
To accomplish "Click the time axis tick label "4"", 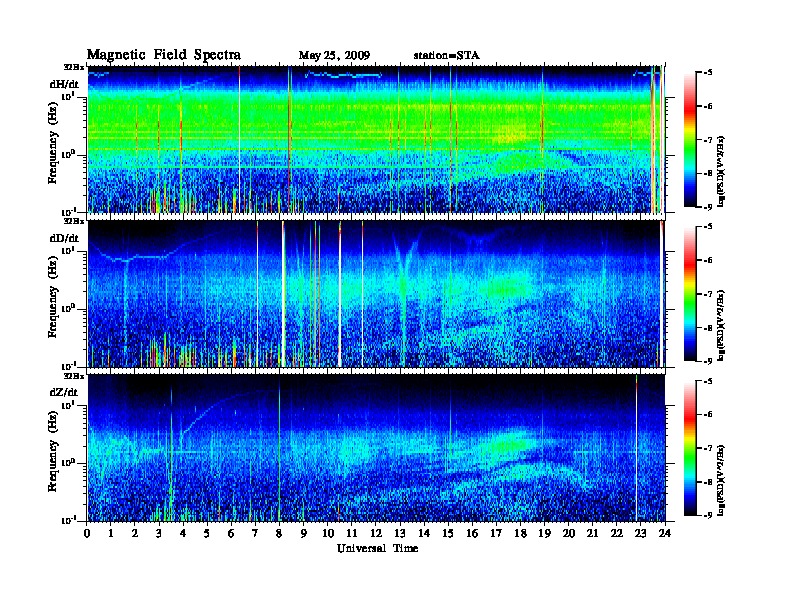I will pyautogui.click(x=183, y=533).
